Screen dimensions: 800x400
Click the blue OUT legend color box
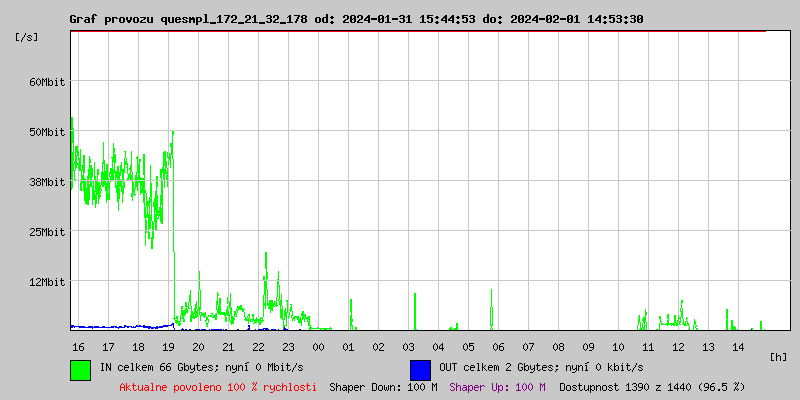click(420, 369)
